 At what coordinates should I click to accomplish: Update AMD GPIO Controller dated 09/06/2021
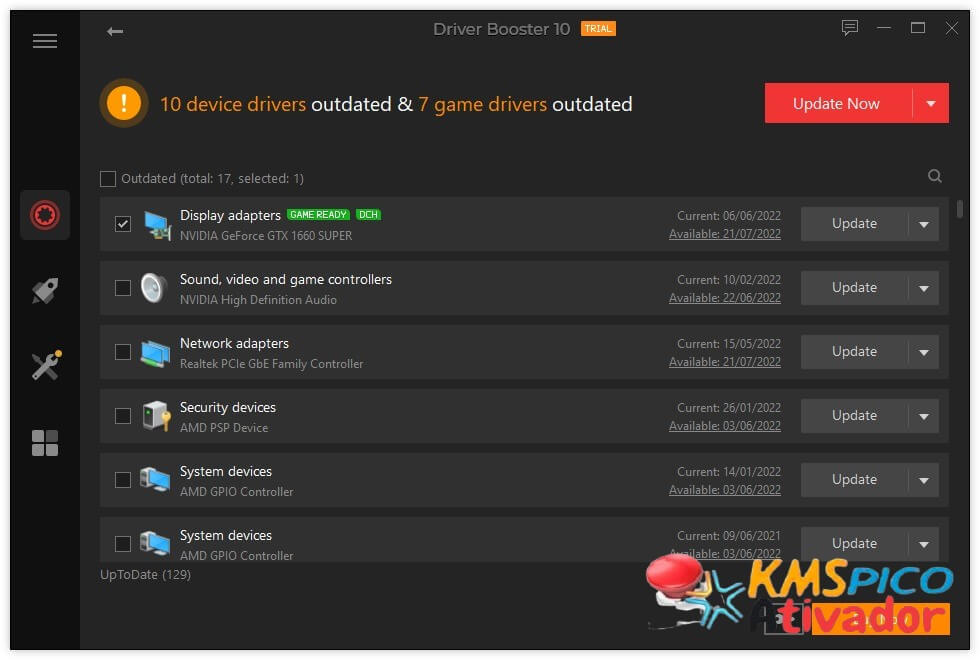pos(854,544)
